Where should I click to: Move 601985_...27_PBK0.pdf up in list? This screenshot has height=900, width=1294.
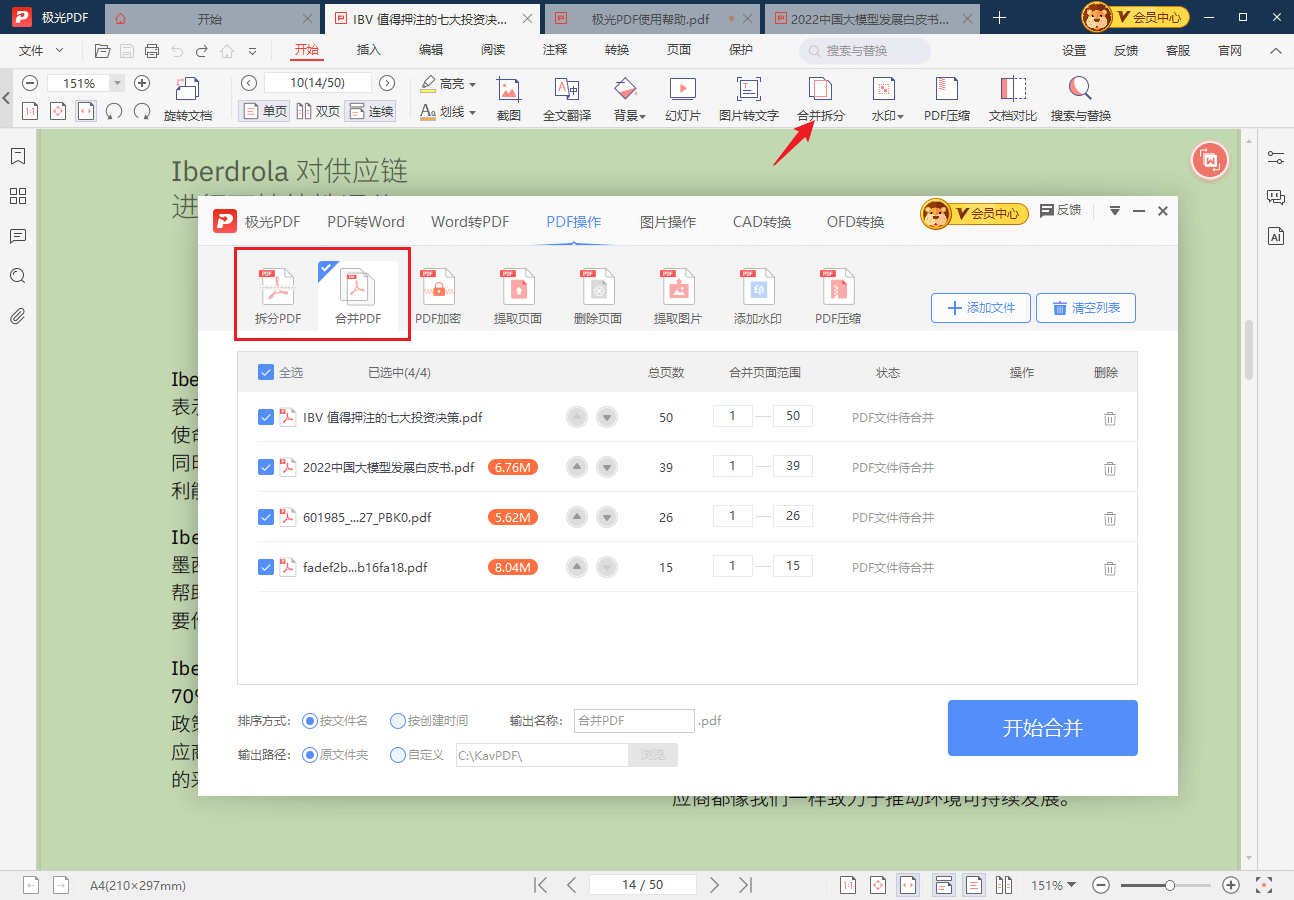click(577, 517)
